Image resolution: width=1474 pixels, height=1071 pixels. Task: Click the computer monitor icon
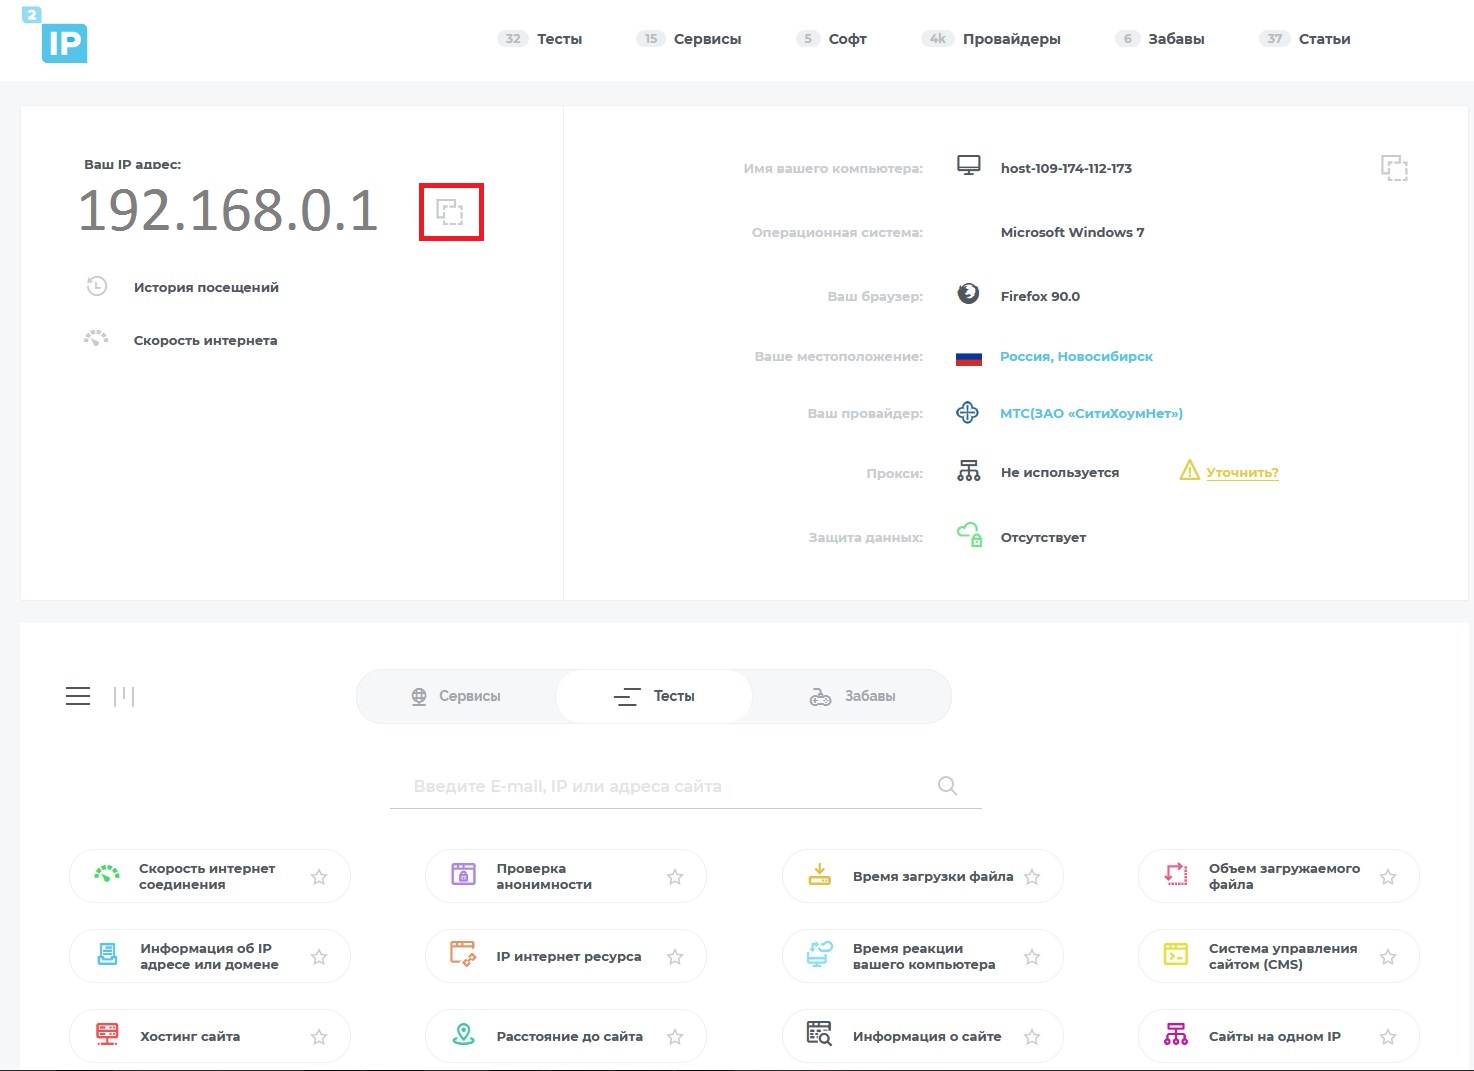click(x=968, y=165)
